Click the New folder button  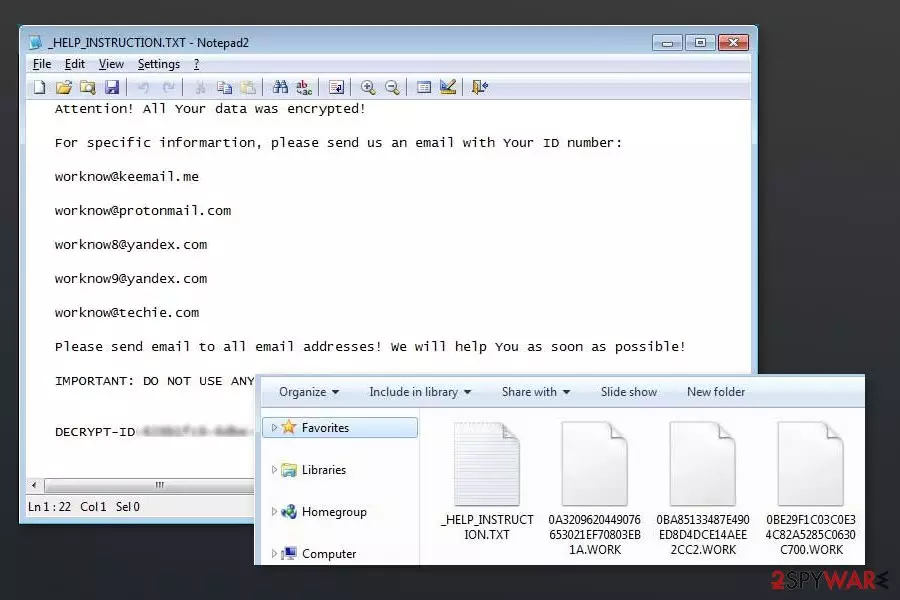pyautogui.click(x=716, y=392)
